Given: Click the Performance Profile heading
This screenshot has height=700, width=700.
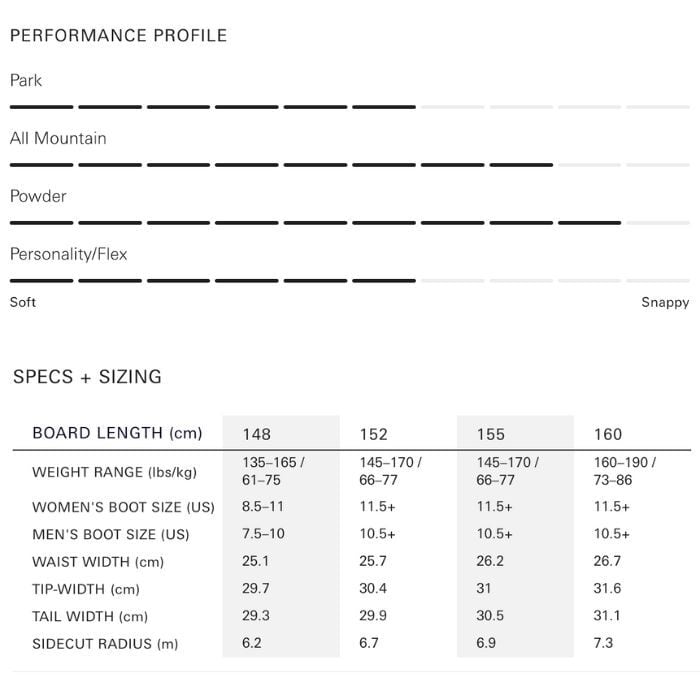Looking at the screenshot, I should coord(118,36).
